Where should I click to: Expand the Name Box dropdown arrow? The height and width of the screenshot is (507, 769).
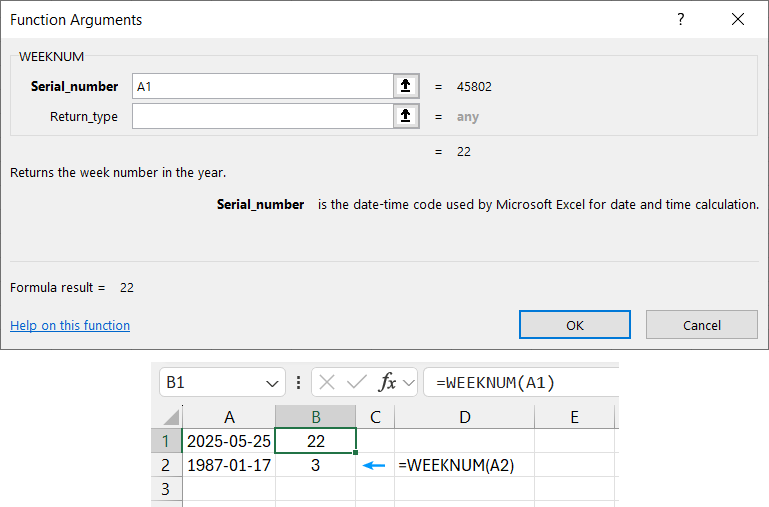(272, 383)
